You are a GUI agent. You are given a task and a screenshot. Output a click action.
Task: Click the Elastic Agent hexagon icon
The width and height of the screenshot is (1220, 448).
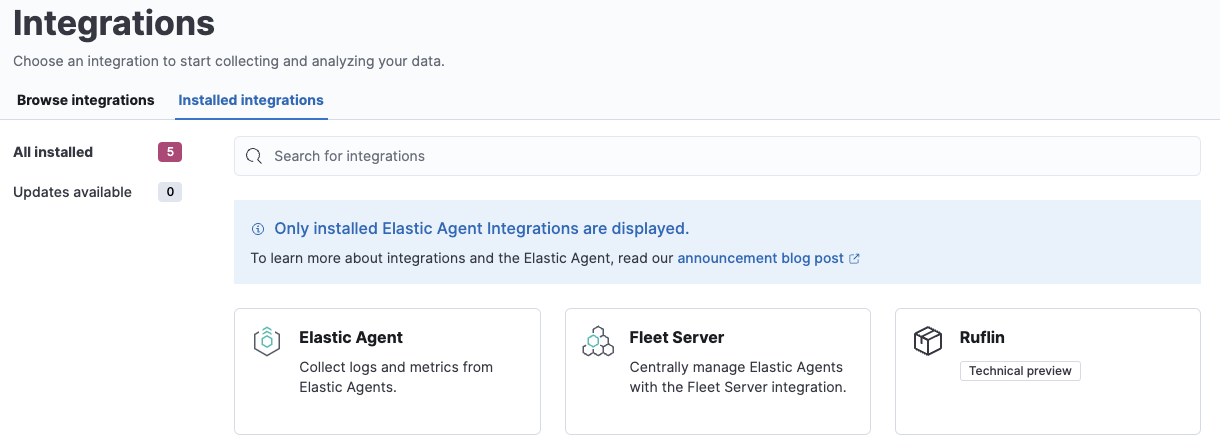(x=266, y=342)
